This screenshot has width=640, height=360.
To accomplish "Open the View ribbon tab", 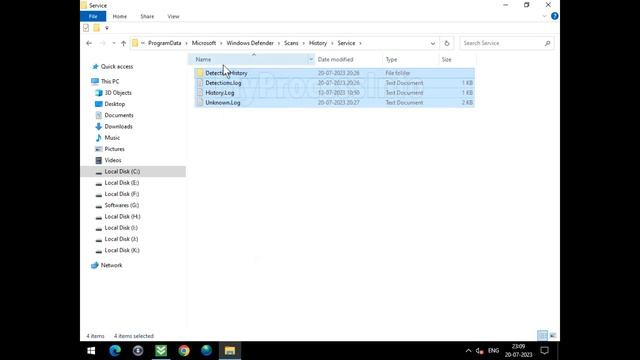I will pos(173,16).
